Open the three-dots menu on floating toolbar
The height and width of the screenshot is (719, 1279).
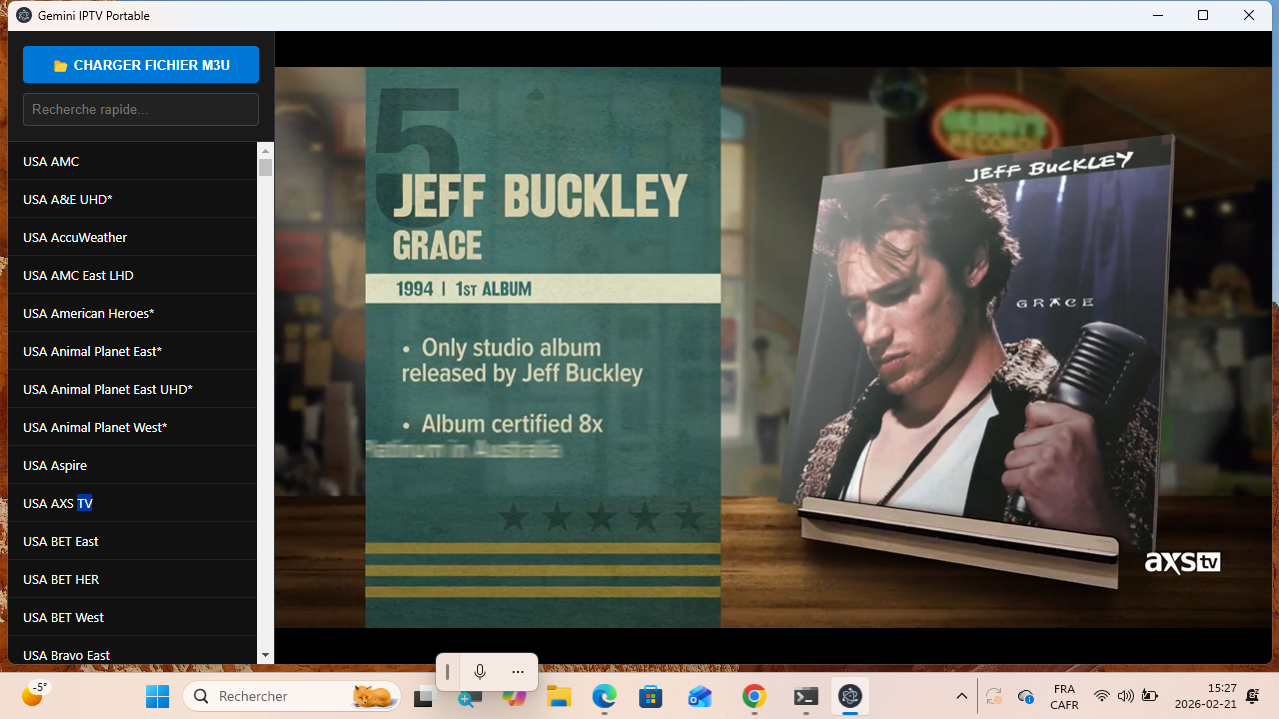pos(517,672)
